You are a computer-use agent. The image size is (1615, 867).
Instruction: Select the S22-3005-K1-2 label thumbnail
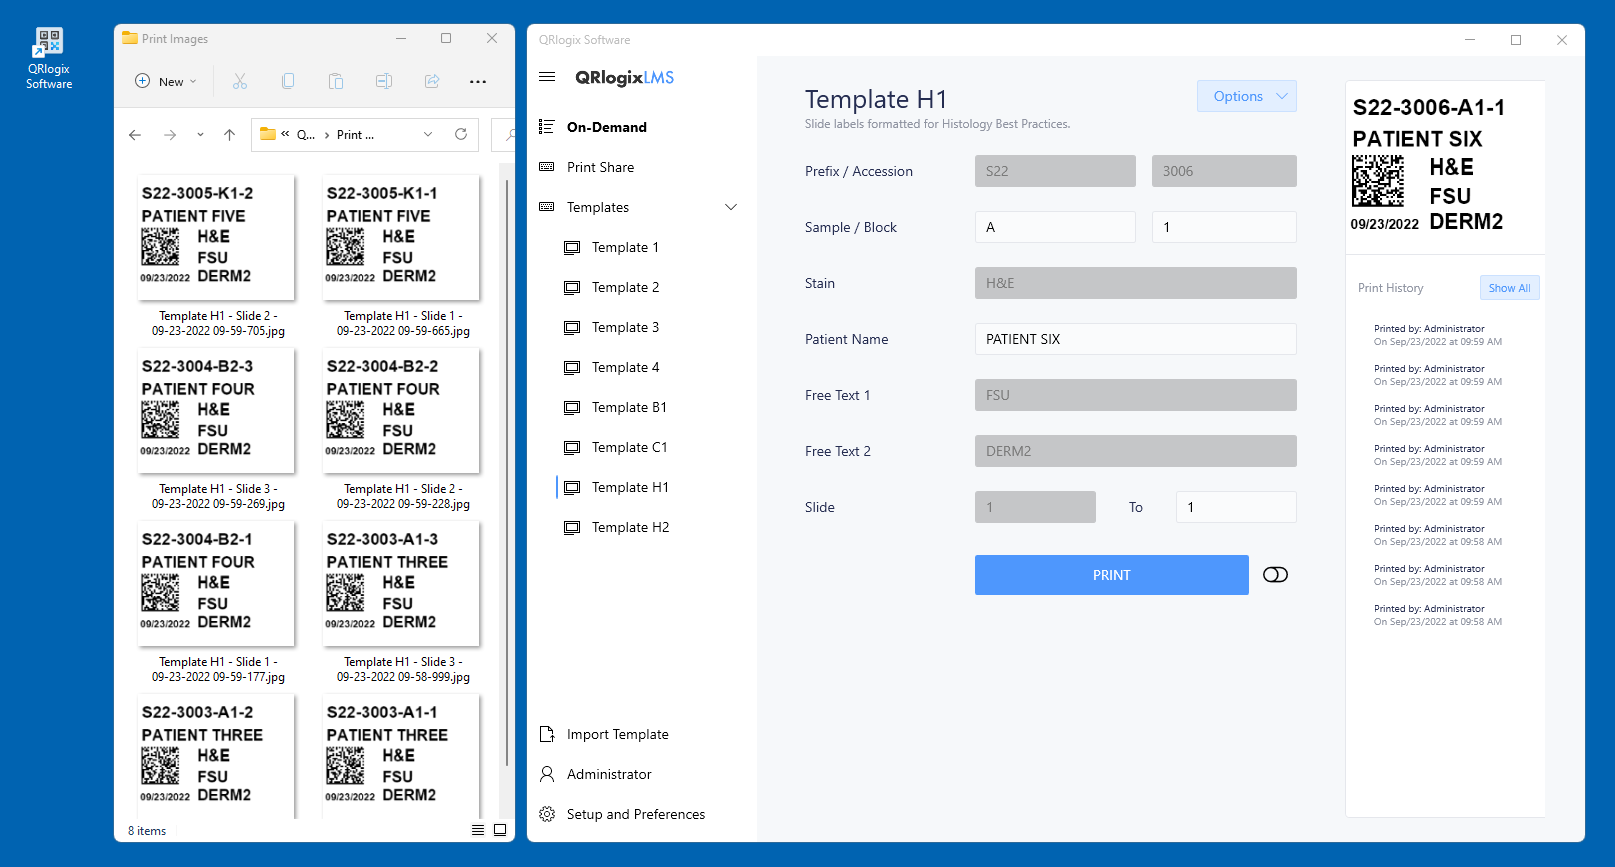coord(217,237)
